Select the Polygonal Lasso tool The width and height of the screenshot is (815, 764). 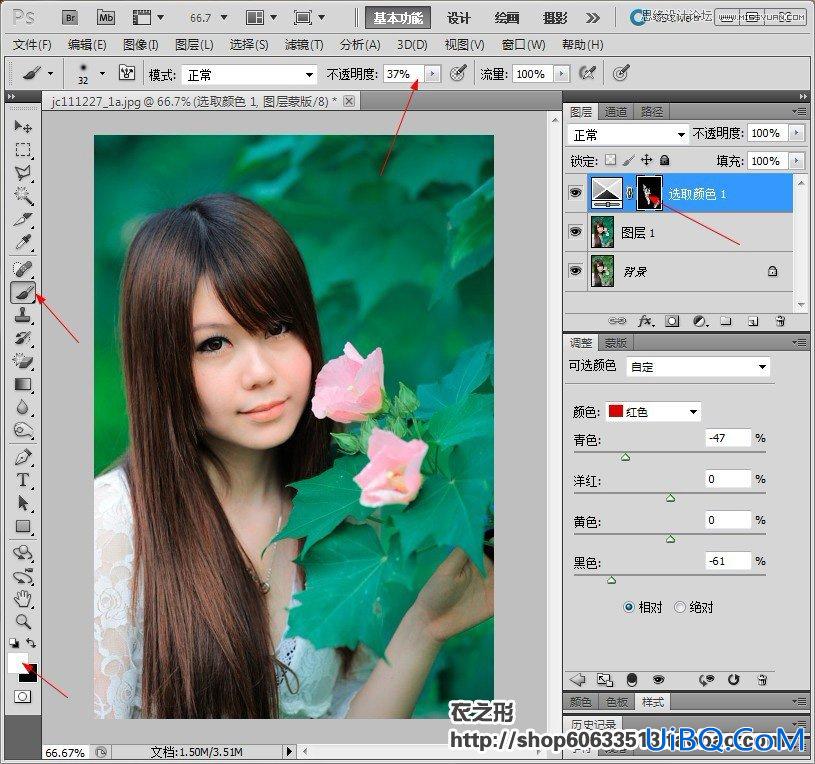tap(22, 173)
